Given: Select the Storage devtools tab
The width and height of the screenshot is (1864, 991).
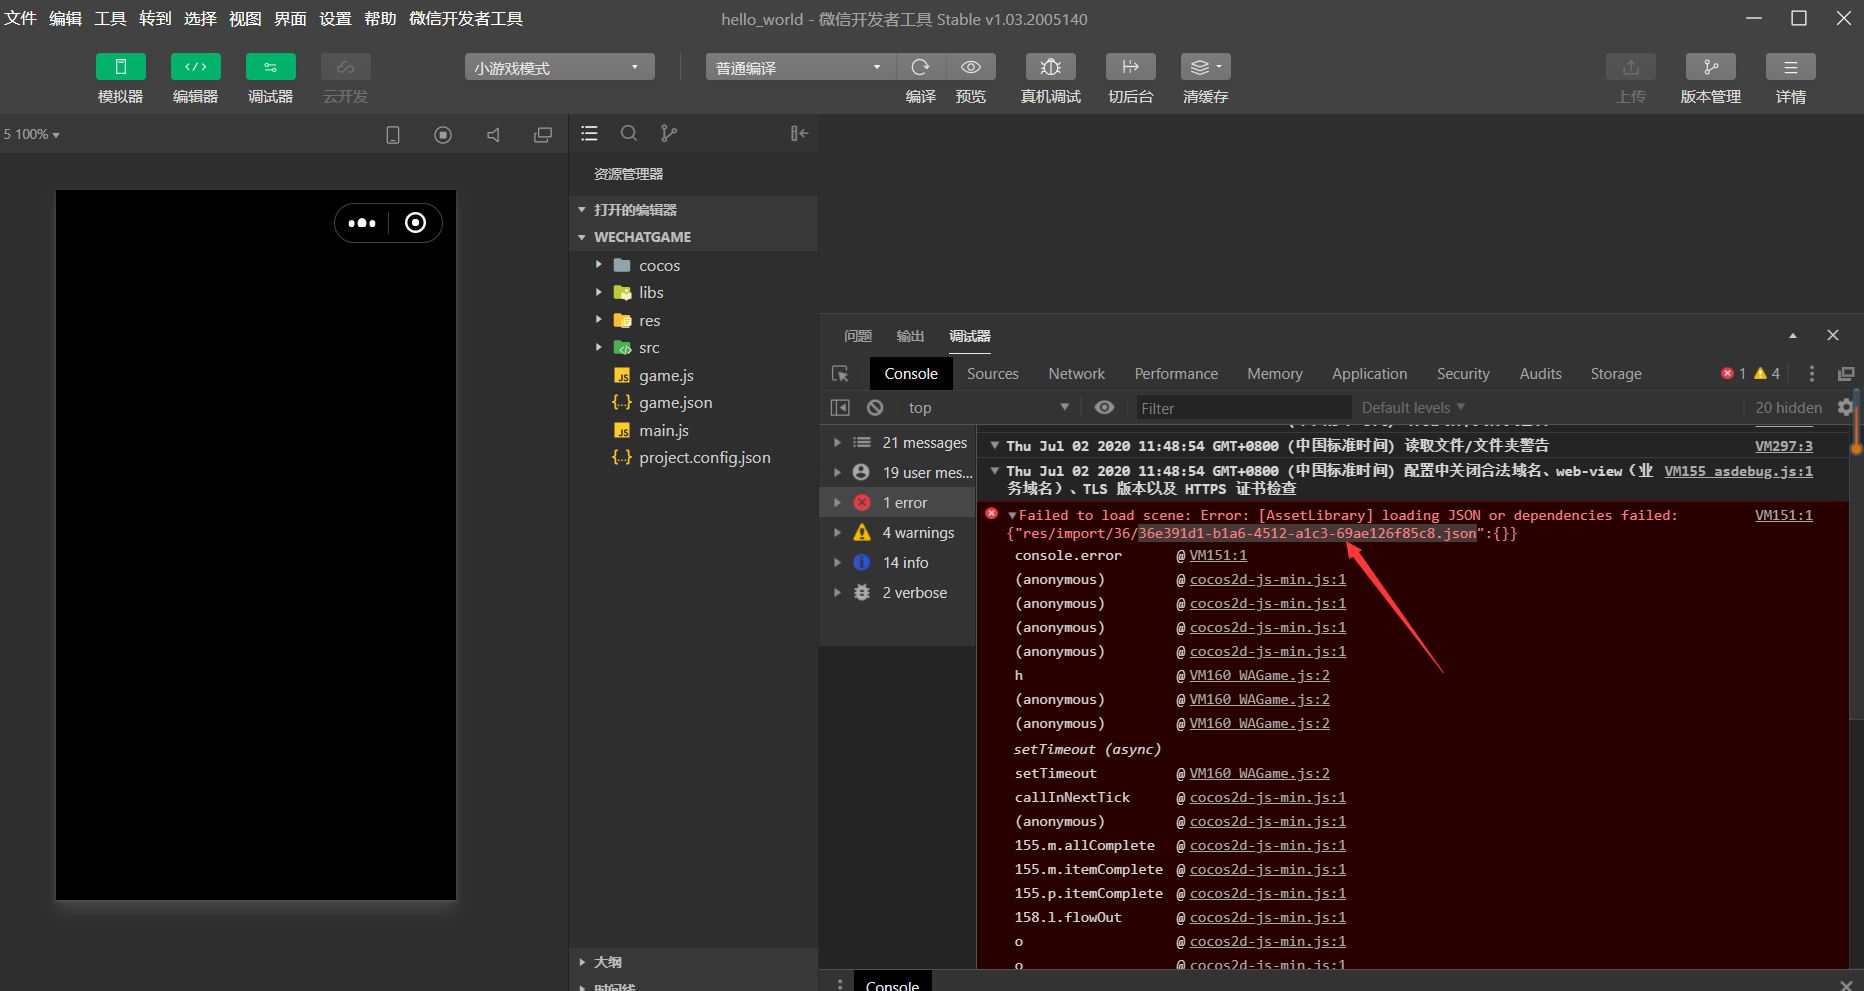Looking at the screenshot, I should click(x=1616, y=374).
